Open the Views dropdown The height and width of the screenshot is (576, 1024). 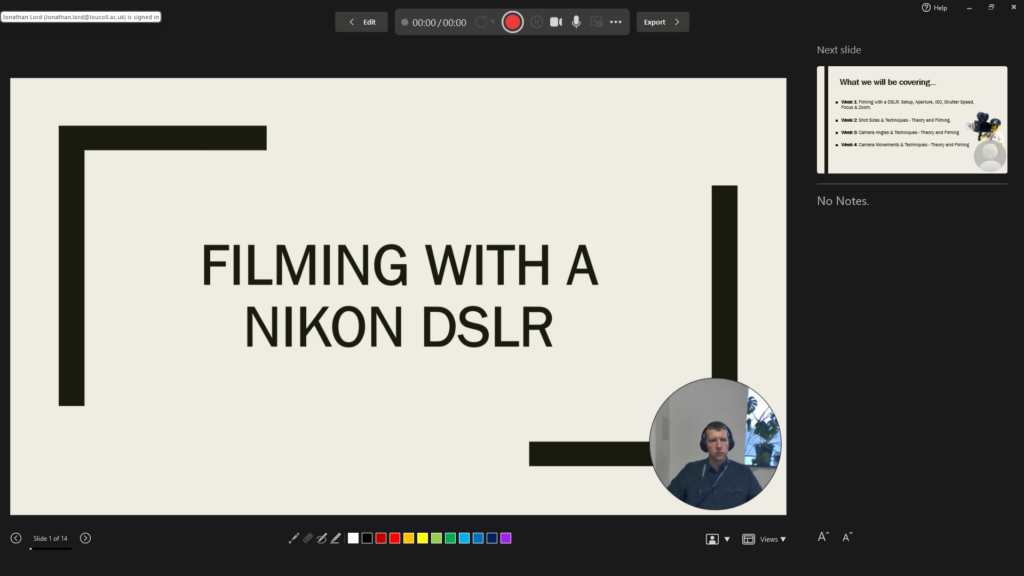769,538
